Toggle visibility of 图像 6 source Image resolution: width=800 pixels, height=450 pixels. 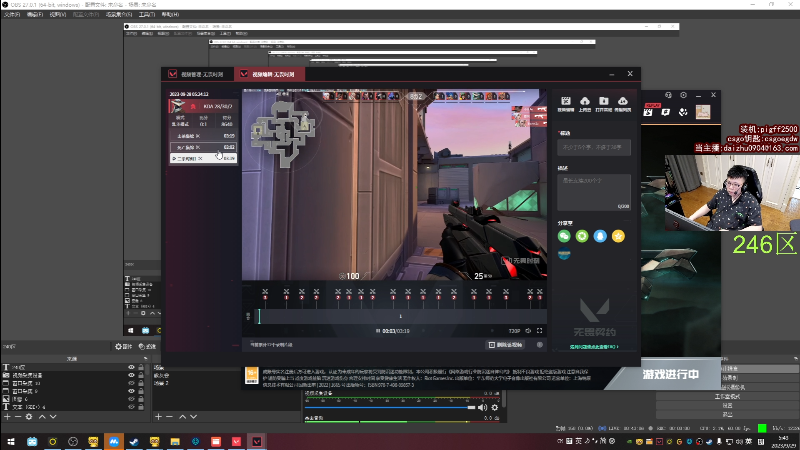(131, 399)
